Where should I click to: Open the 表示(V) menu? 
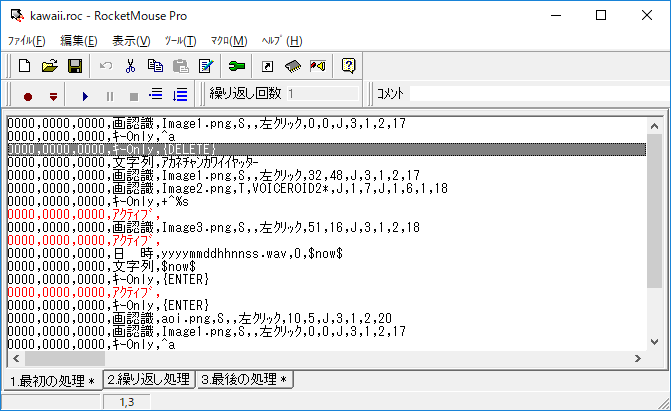[x=131, y=41]
